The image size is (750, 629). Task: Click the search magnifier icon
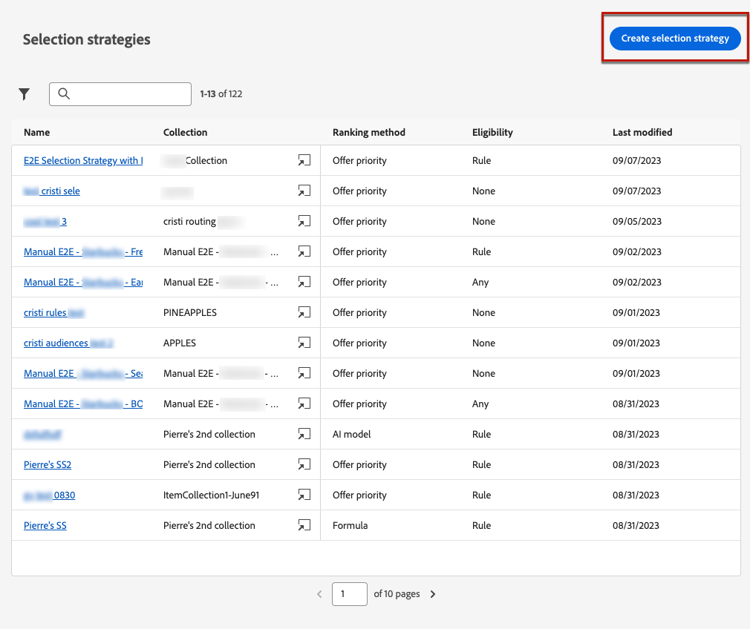64,94
